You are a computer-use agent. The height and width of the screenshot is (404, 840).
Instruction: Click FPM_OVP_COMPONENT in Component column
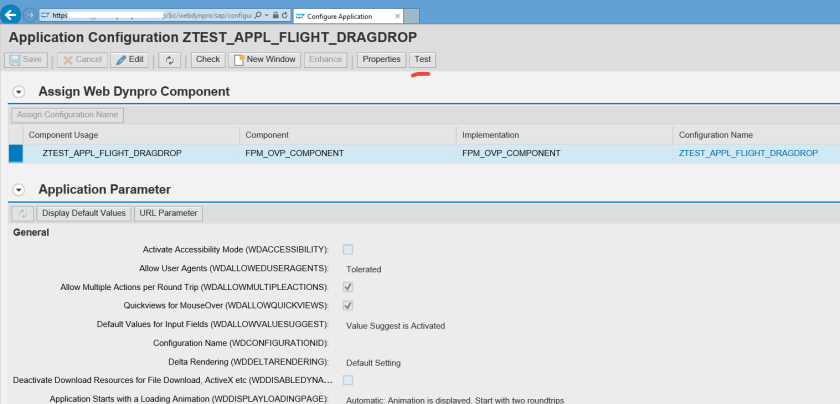(x=295, y=153)
